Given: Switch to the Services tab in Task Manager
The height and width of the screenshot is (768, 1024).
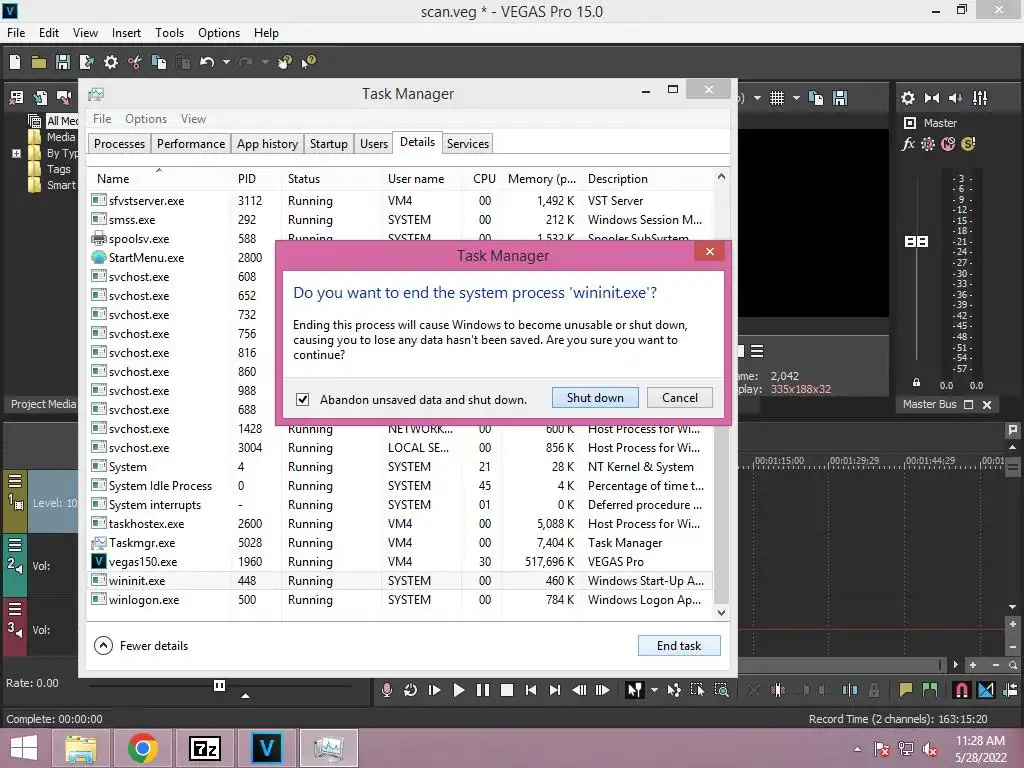Looking at the screenshot, I should click(468, 144).
